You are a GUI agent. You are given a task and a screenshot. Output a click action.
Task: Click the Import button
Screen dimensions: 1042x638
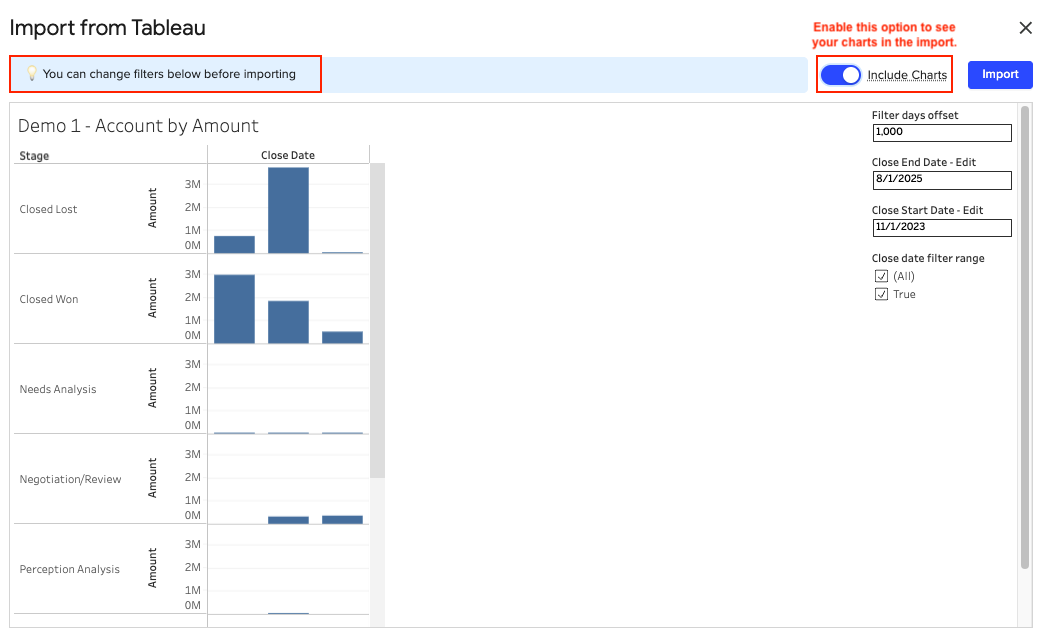click(x=999, y=74)
